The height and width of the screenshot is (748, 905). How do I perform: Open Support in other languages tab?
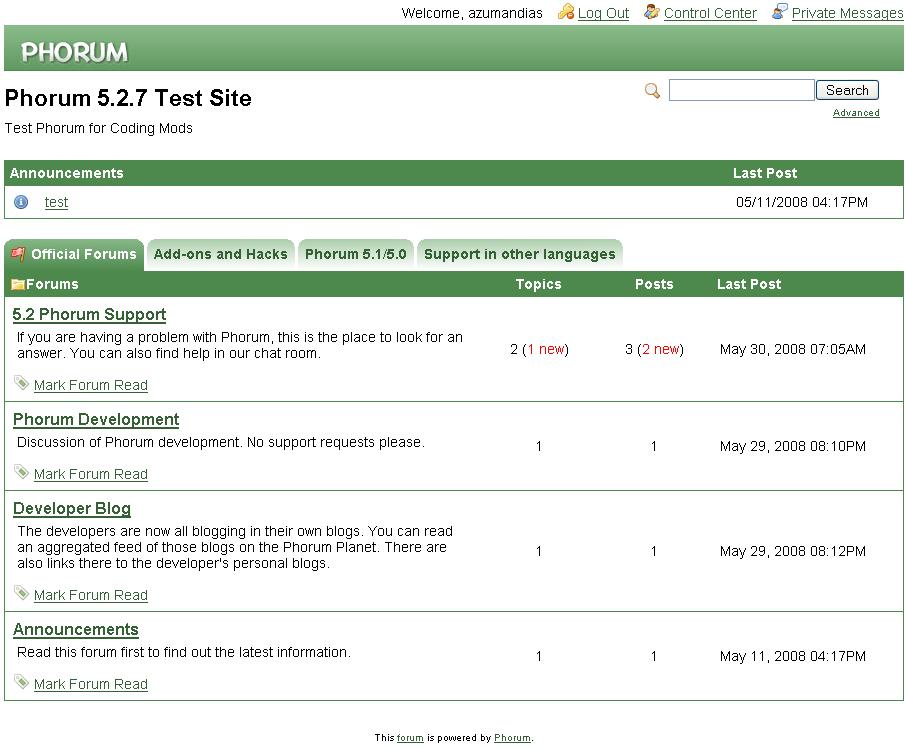point(519,254)
